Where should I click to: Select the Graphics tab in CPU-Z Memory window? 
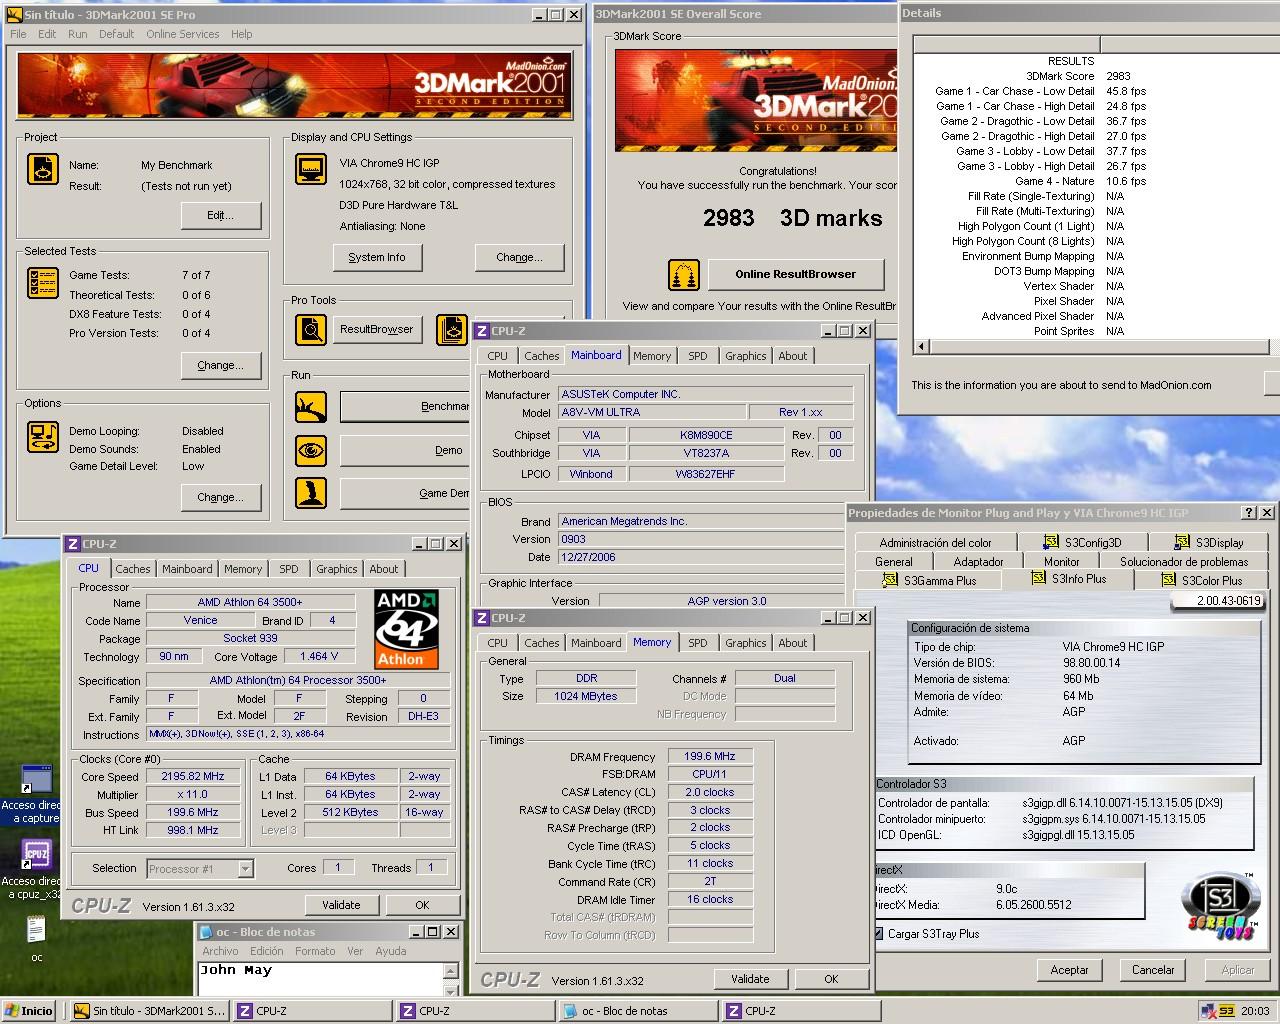pos(746,643)
